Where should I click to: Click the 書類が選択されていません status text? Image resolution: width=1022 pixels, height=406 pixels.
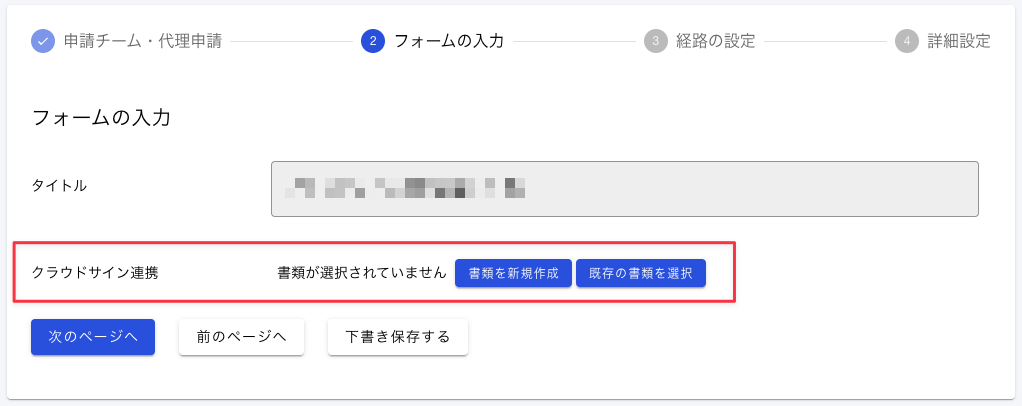click(362, 273)
